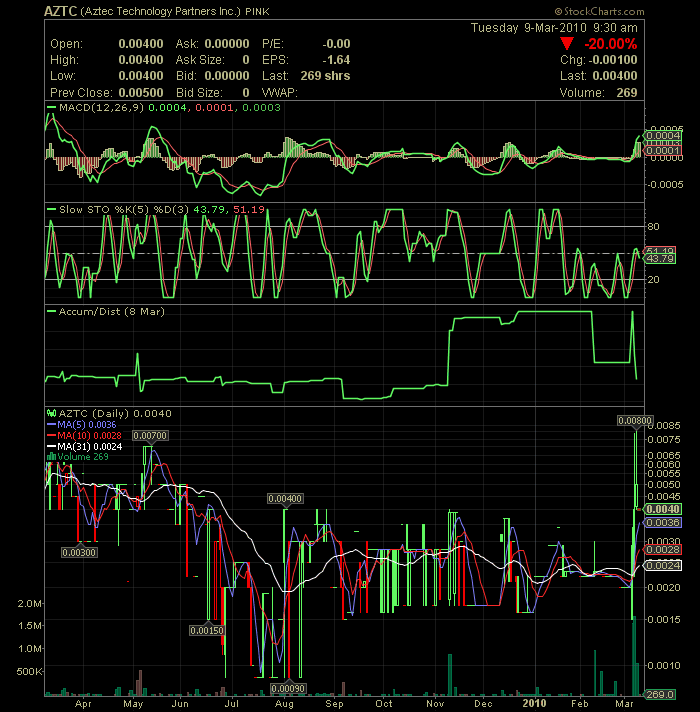The image size is (700, 712).
Task: Click the 0.00400 August peak annotation
Action: 285,499
